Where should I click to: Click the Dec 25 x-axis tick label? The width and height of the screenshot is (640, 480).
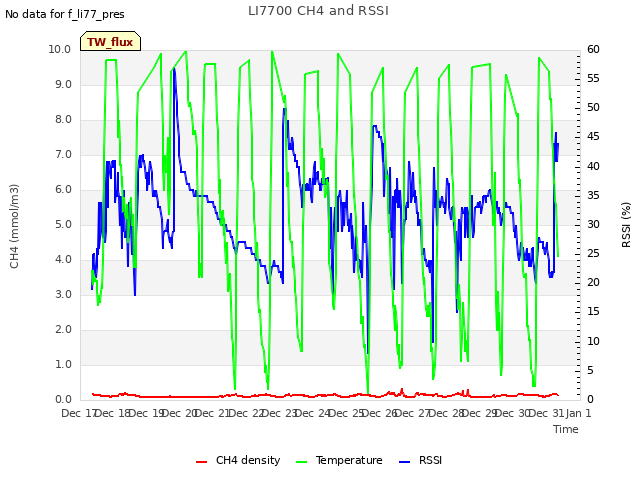pyautogui.click(x=347, y=413)
